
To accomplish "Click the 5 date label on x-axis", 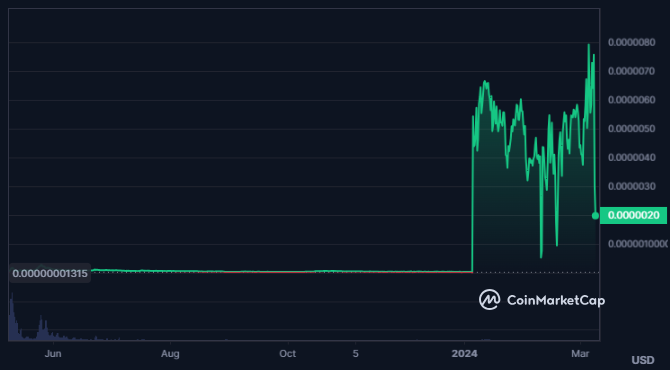I will point(356,354).
